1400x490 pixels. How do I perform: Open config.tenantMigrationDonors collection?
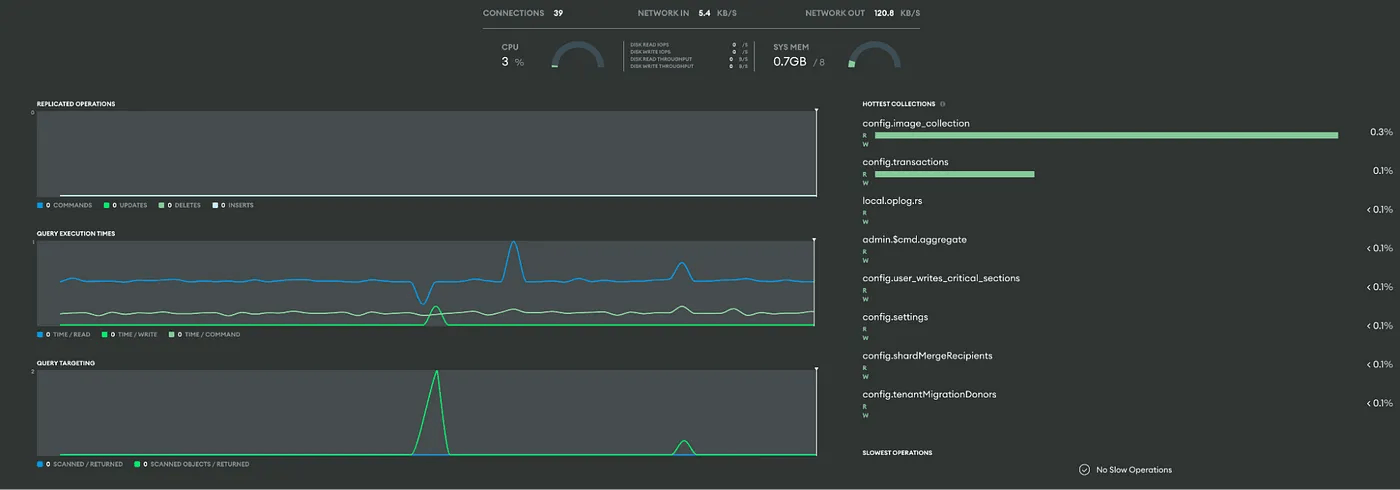pyautogui.click(x=929, y=394)
